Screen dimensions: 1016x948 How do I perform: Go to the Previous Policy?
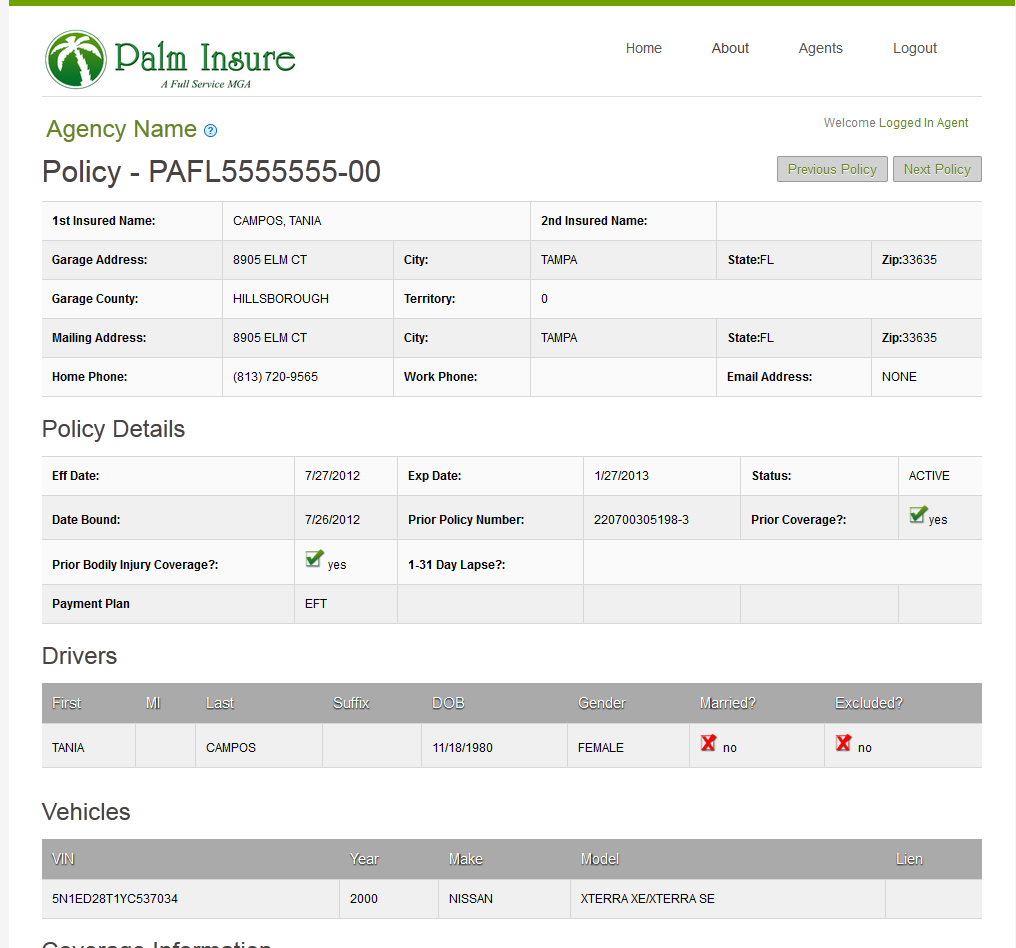tap(831, 169)
